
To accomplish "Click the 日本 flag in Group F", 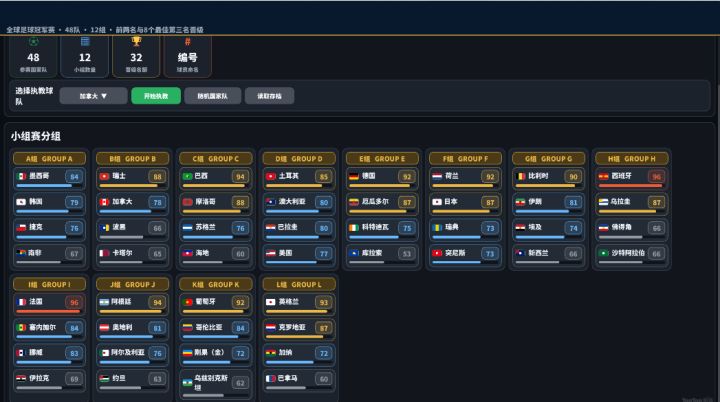I will [x=437, y=202].
